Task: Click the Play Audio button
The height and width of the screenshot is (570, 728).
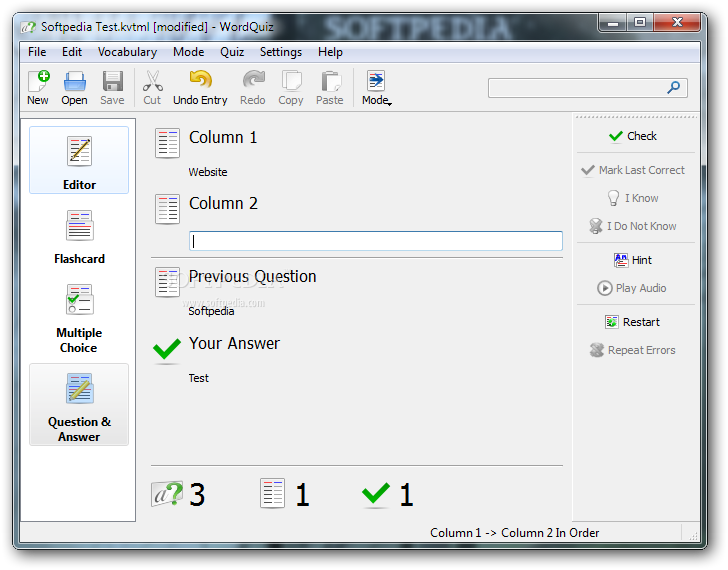Action: click(x=632, y=288)
